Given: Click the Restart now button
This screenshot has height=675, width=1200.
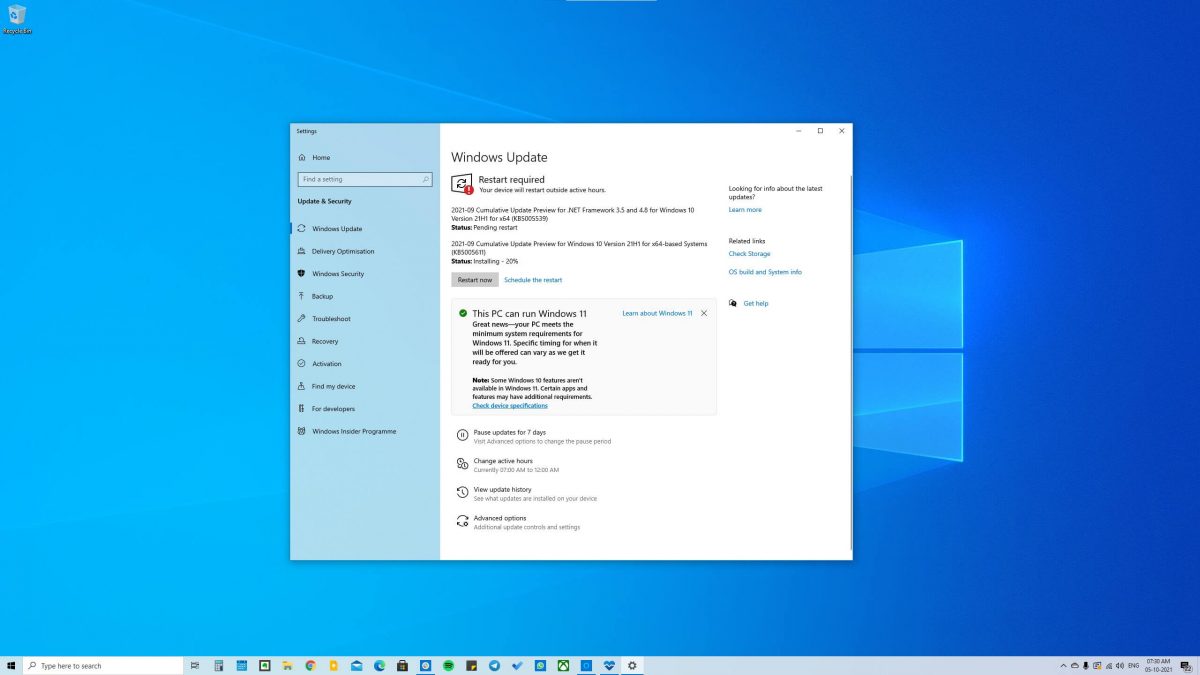Looking at the screenshot, I should 474,279.
